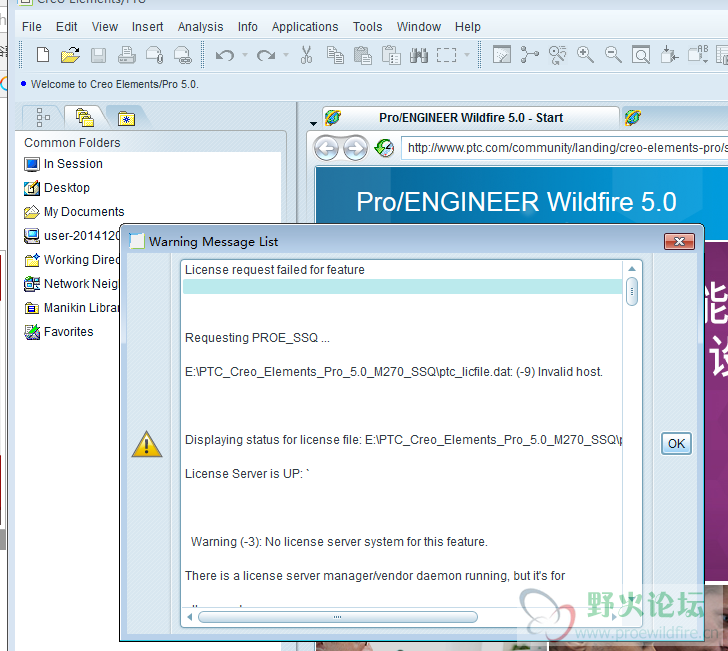Select In Session folder
The width and height of the screenshot is (728, 651).
point(64,164)
